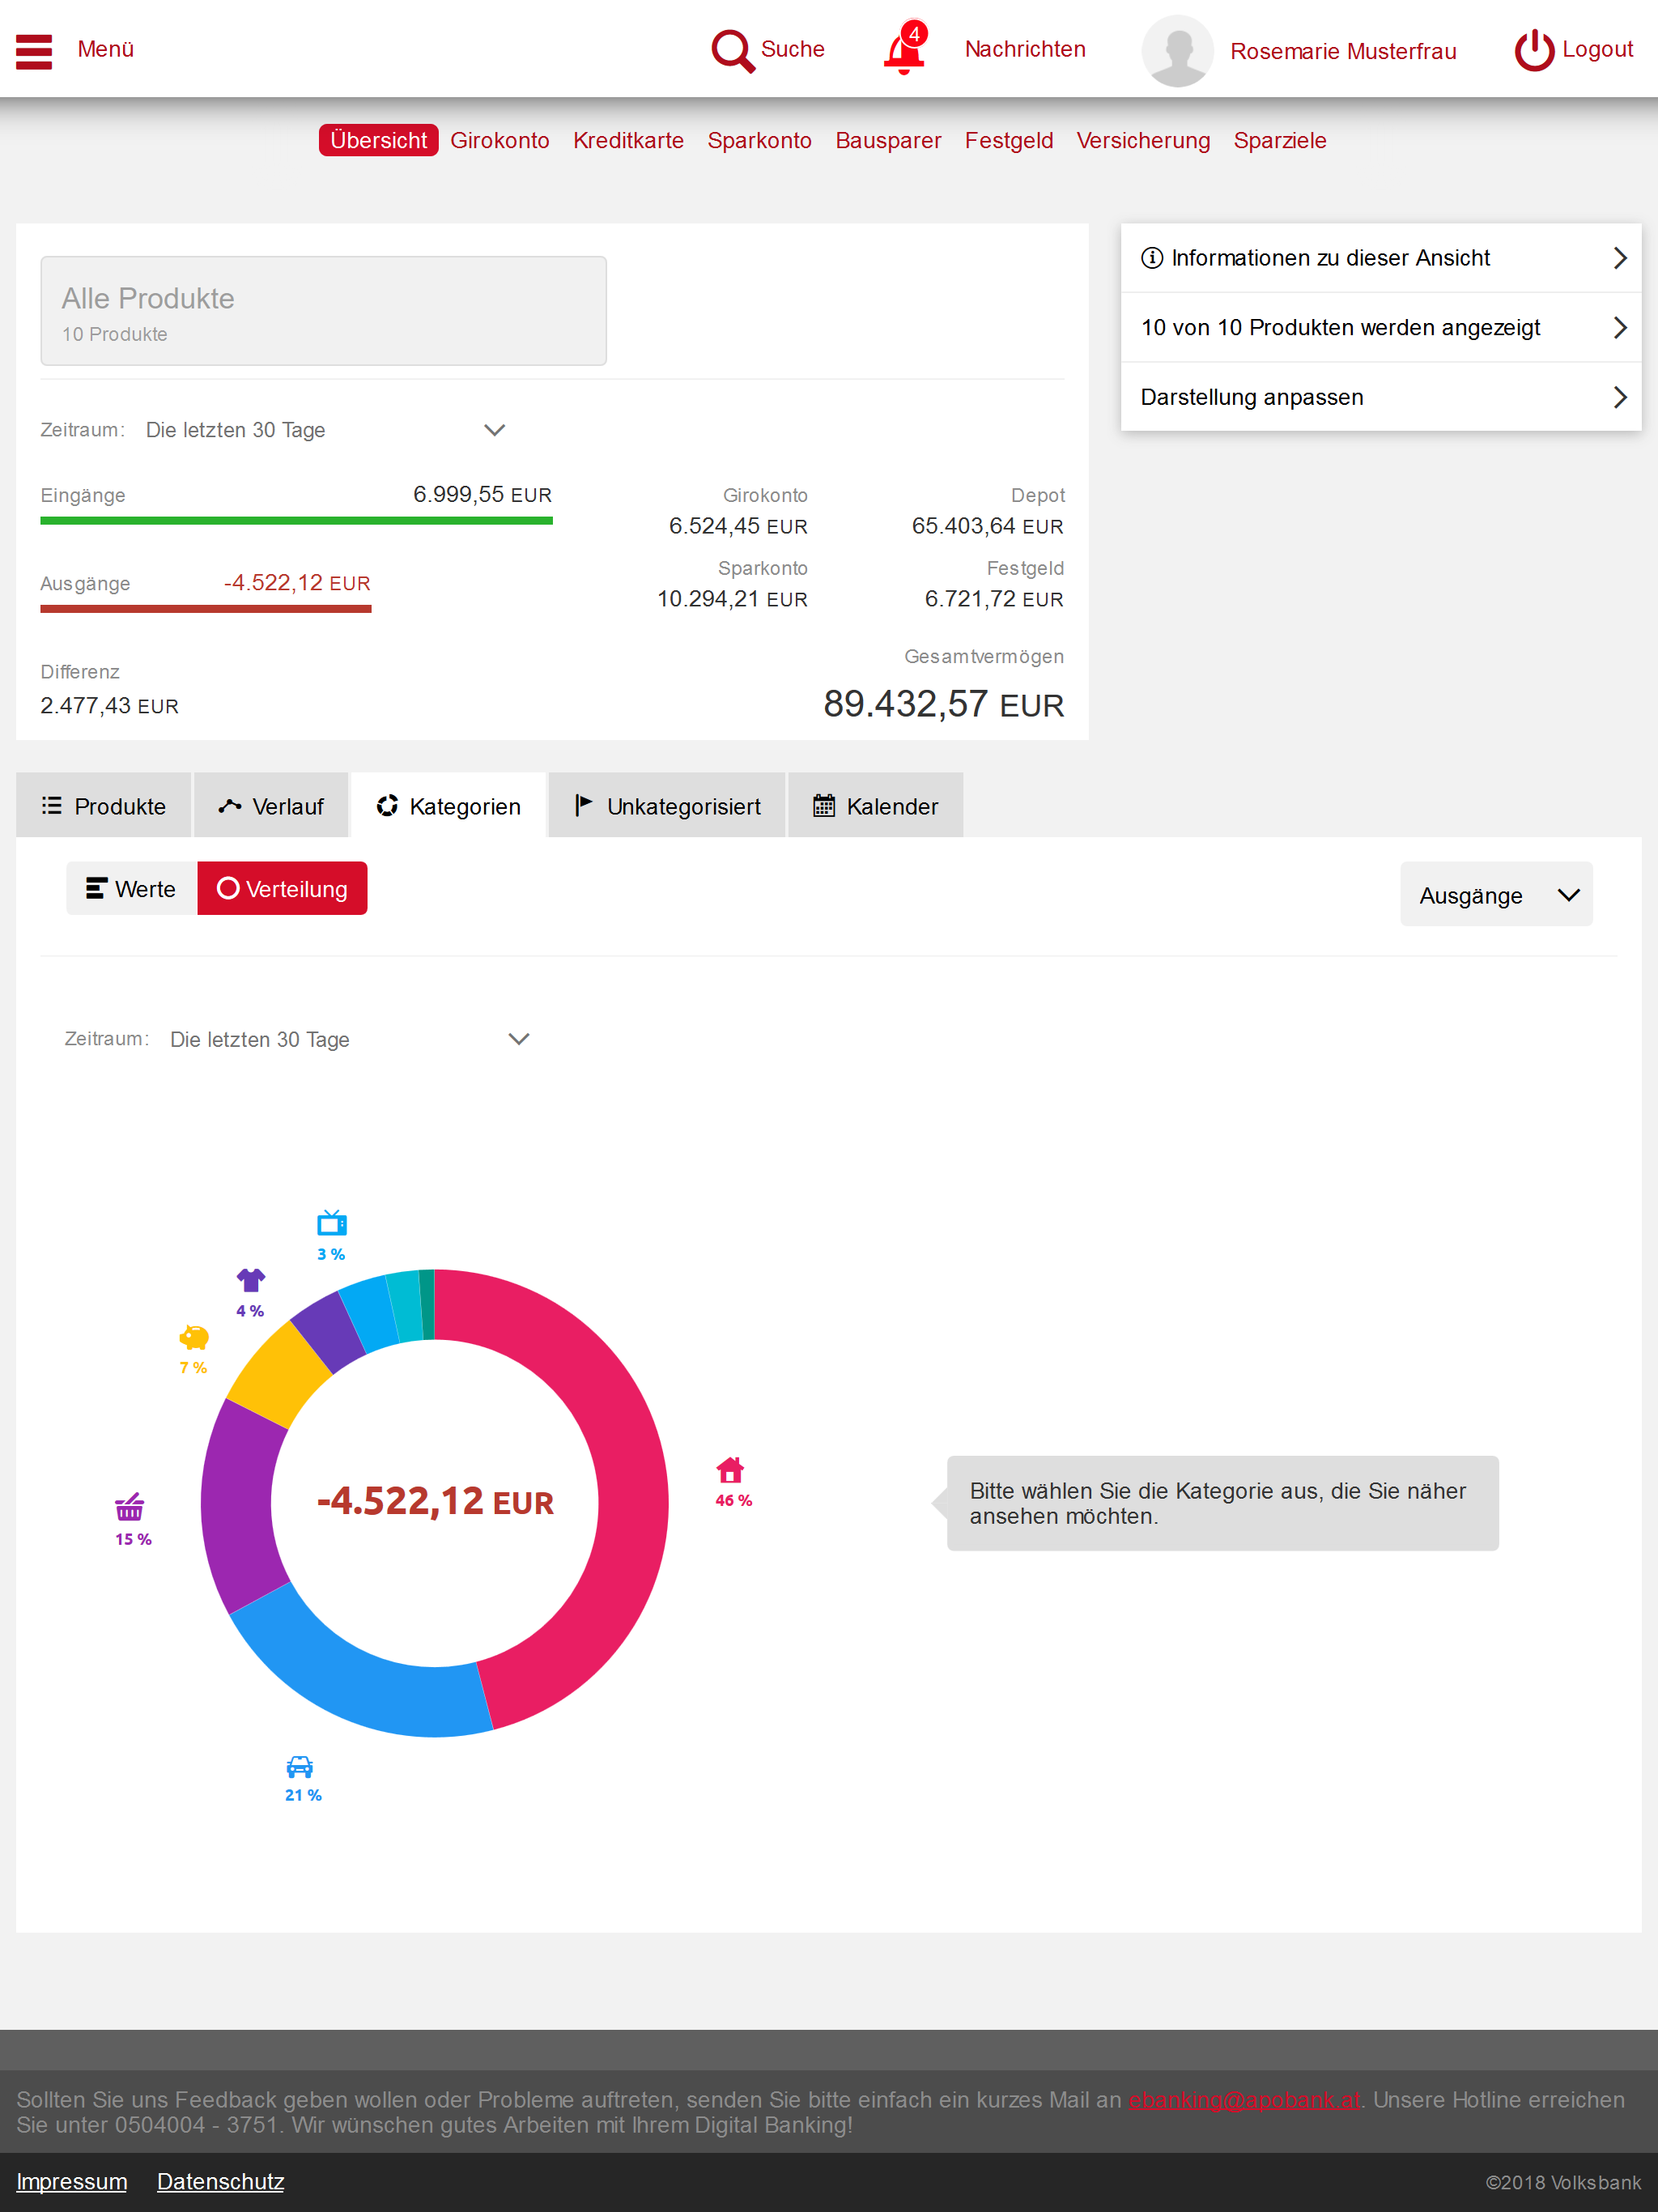Switch to the Produkte tab
The width and height of the screenshot is (1658, 2212).
[x=104, y=806]
